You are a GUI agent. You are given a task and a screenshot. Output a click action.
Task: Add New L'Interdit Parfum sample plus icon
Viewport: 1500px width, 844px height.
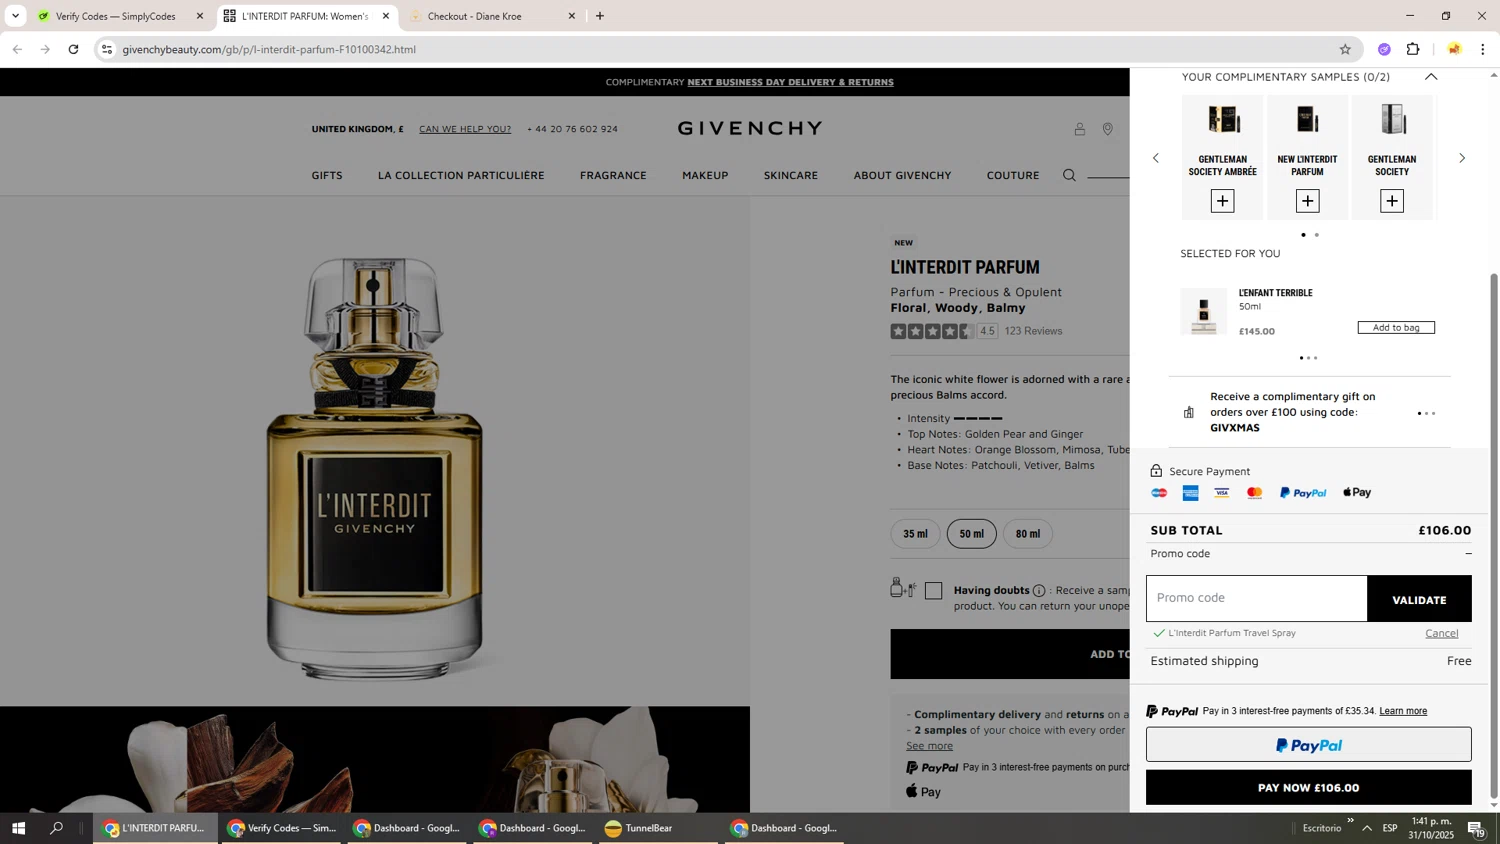pyautogui.click(x=1307, y=201)
